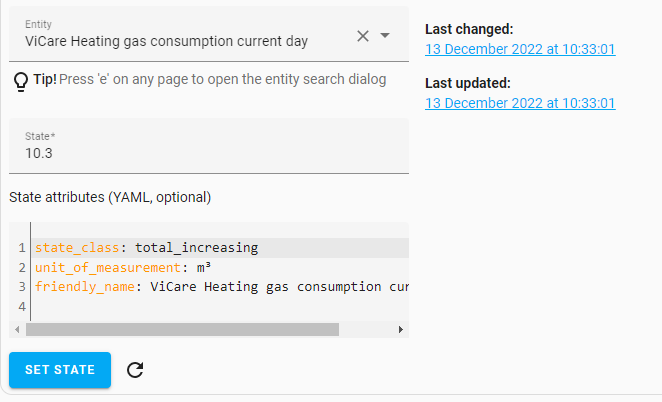The image size is (662, 402).
Task: Click the total_increasing value in YAML
Action: [196, 248]
